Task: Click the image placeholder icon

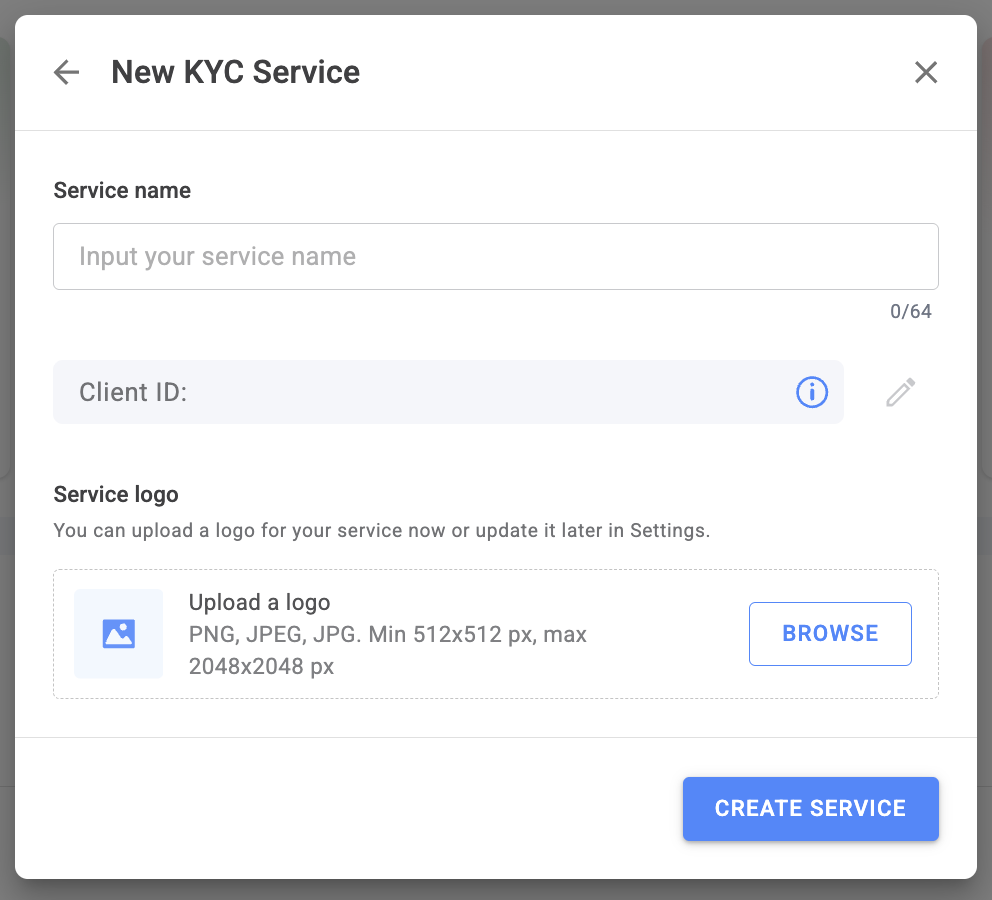Action: (118, 634)
